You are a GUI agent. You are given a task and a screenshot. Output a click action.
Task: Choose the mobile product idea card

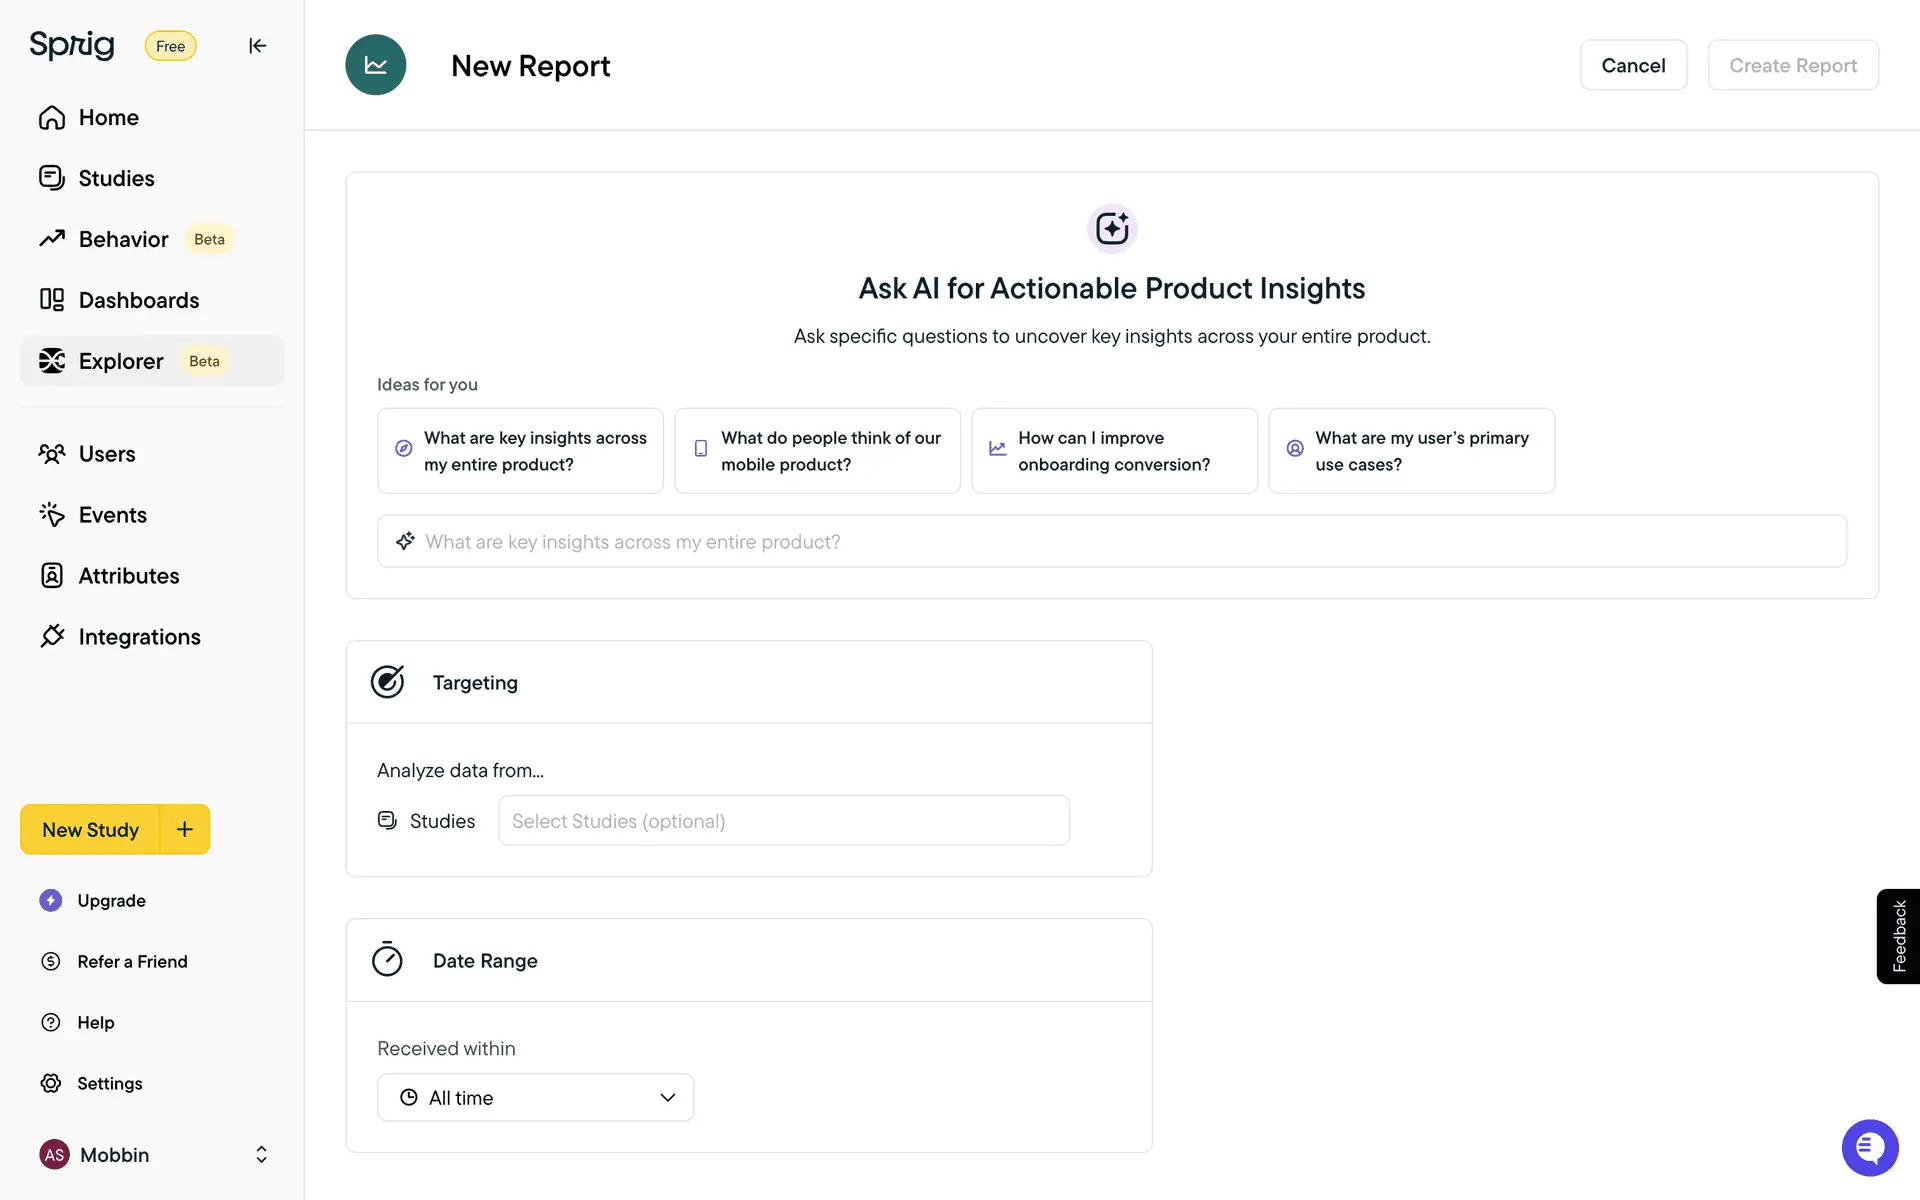coord(817,451)
